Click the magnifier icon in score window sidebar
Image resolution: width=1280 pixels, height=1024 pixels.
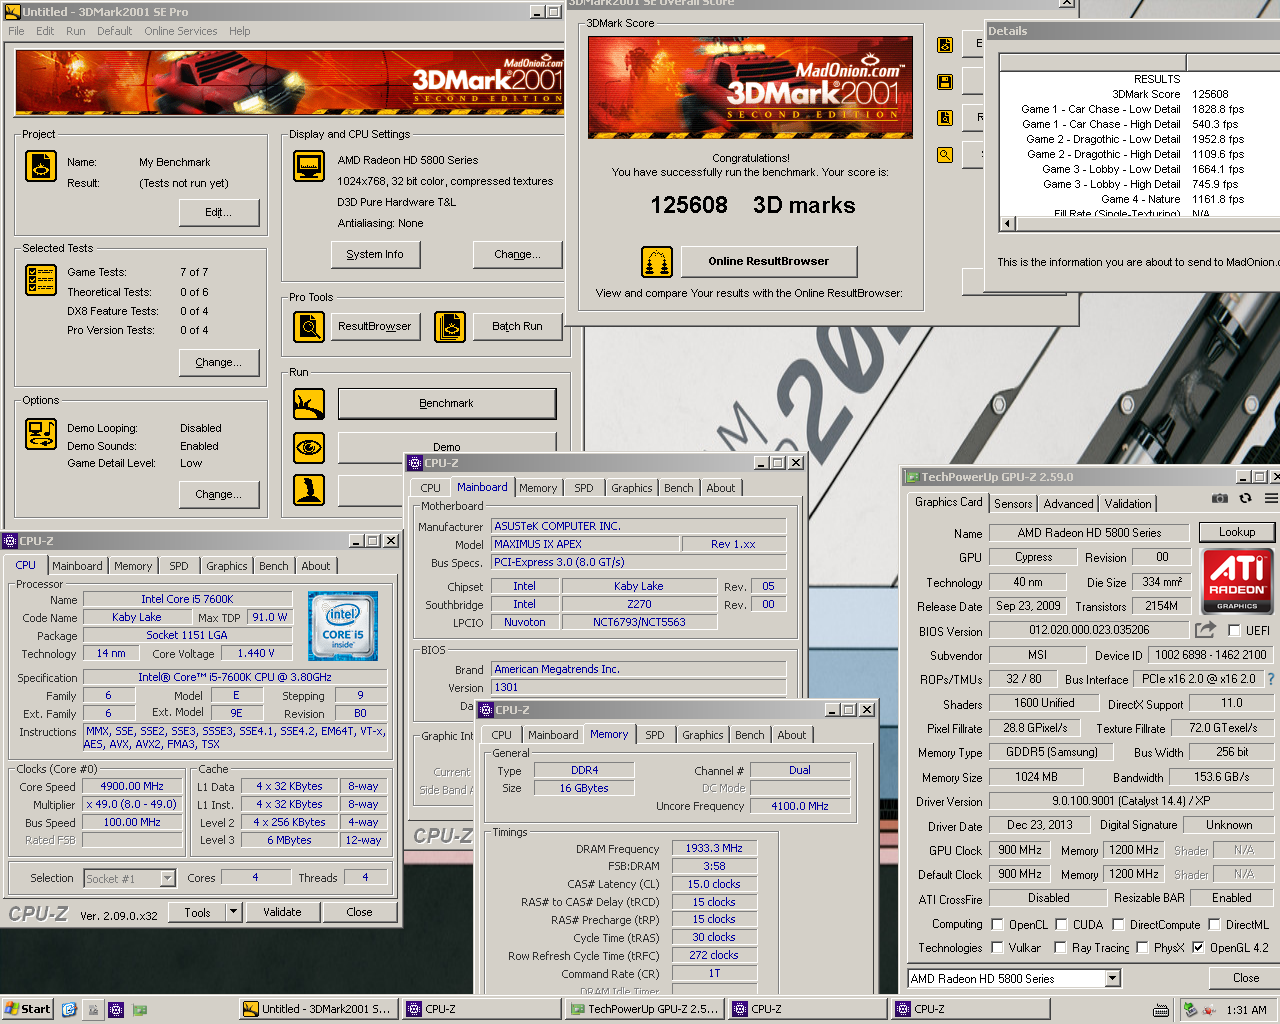[x=945, y=155]
